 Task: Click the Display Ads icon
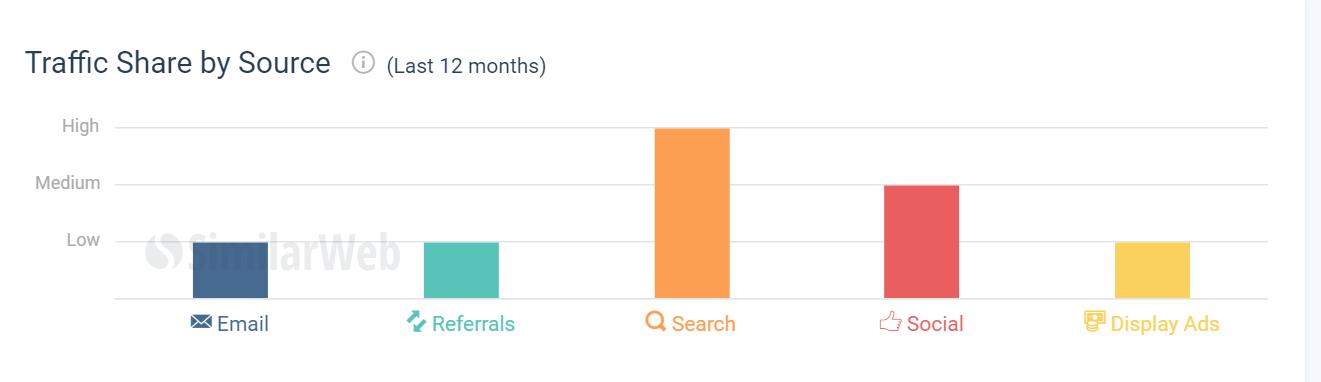1095,321
